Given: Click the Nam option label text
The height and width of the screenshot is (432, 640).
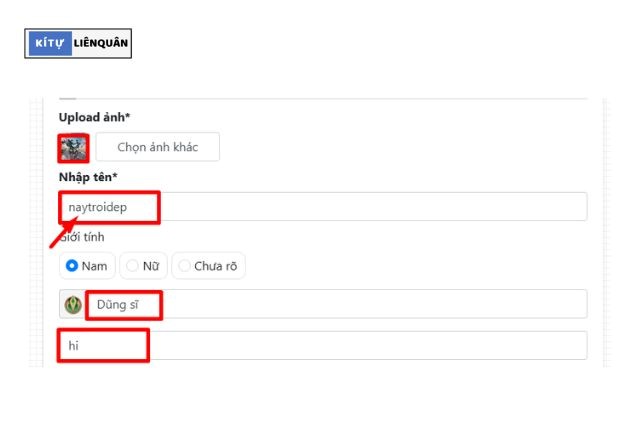Looking at the screenshot, I should [x=94, y=266].
